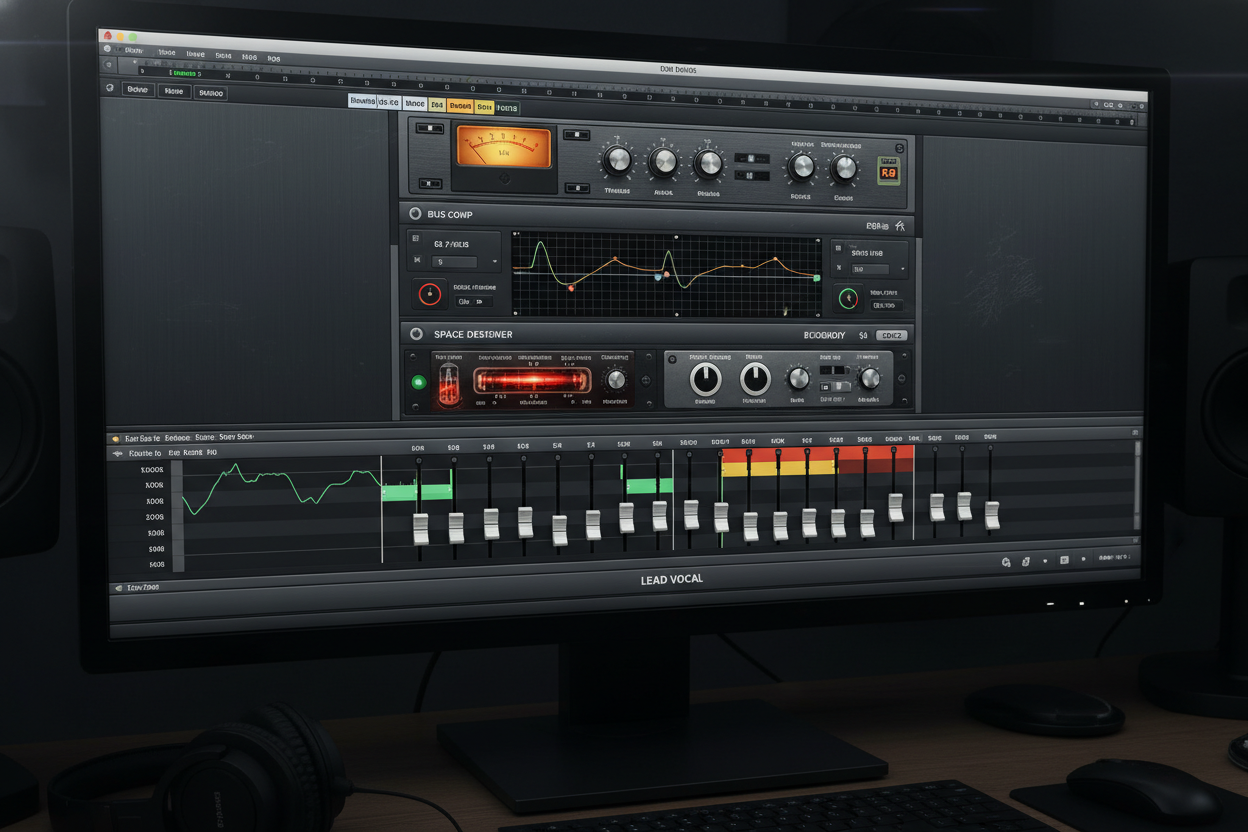Select the Space Designer editor icon
Screen dimensions: 1248x832
point(415,333)
